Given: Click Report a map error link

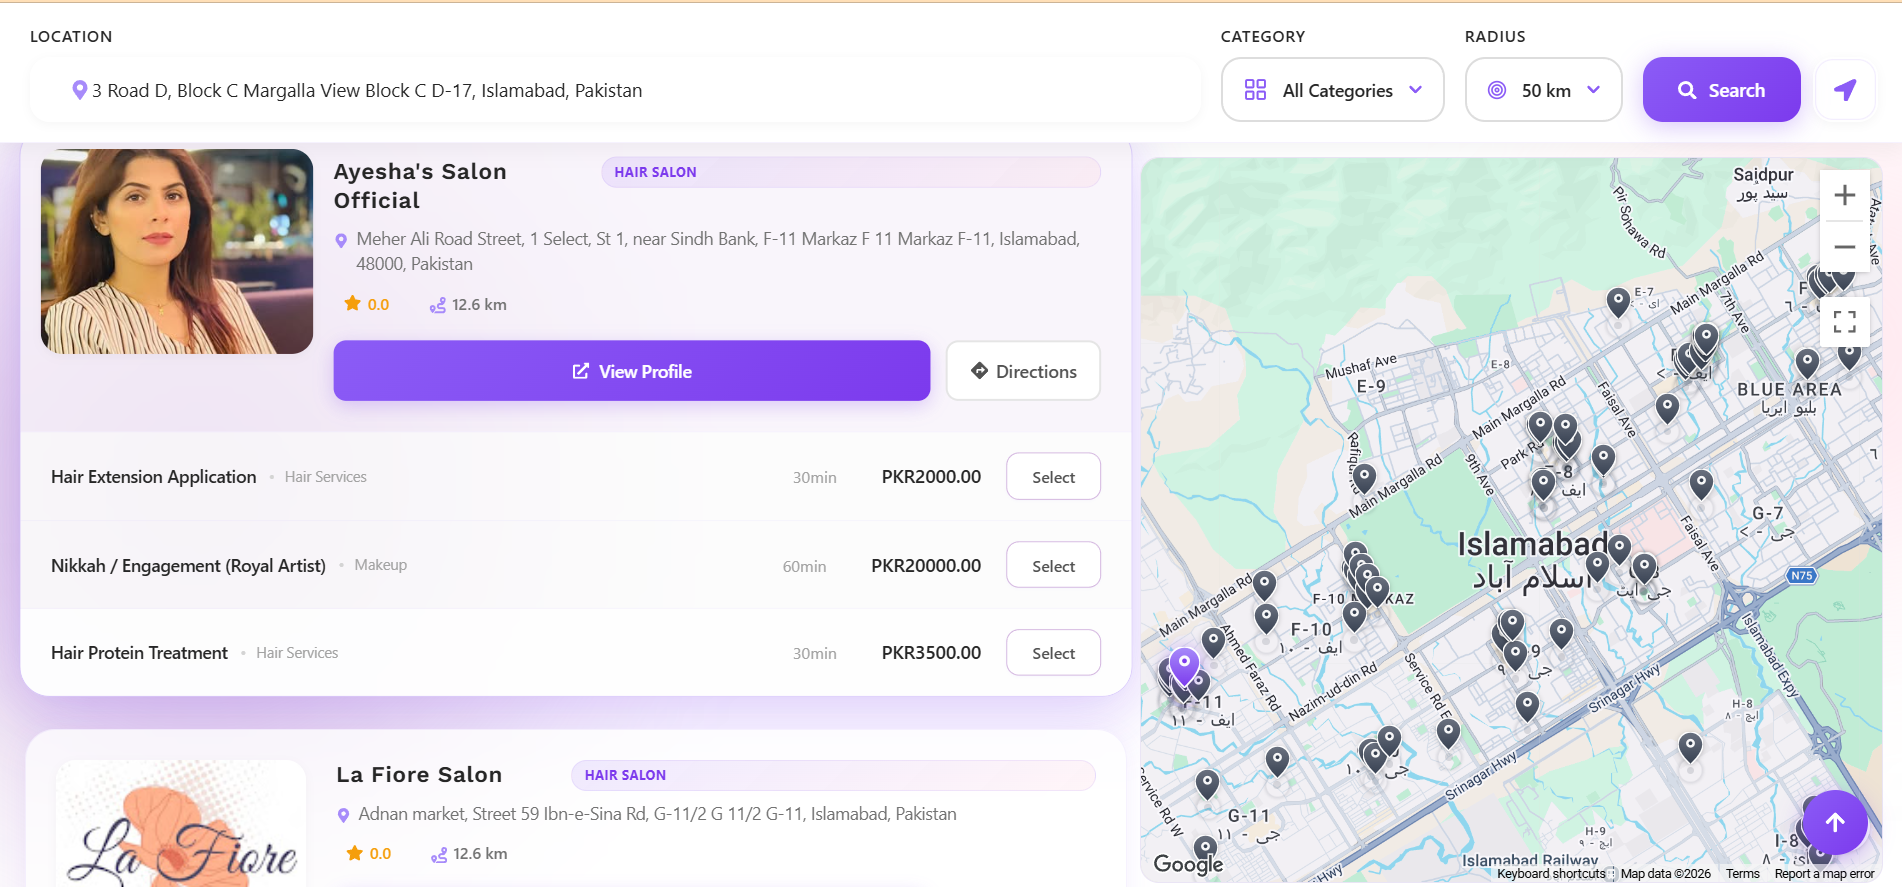Looking at the screenshot, I should [1824, 874].
